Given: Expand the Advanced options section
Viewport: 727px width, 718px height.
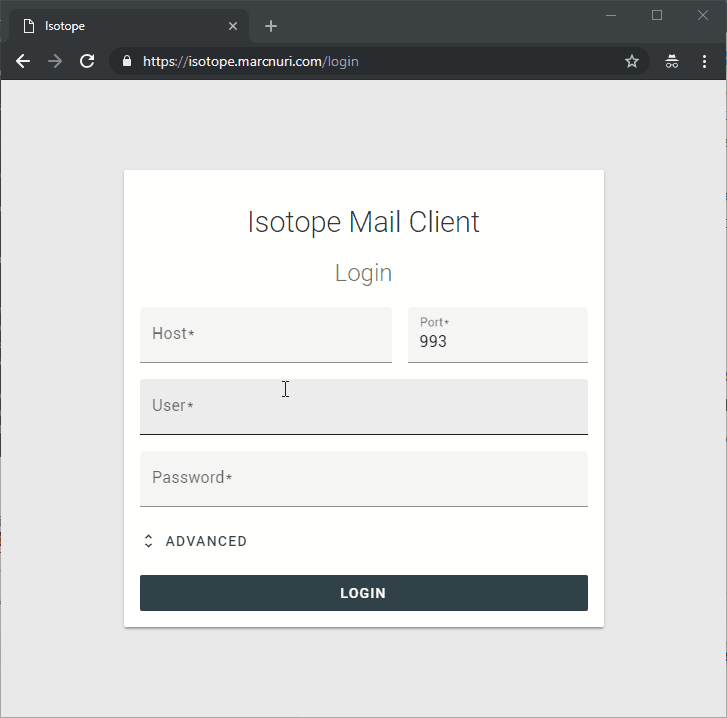Looking at the screenshot, I should point(195,541).
